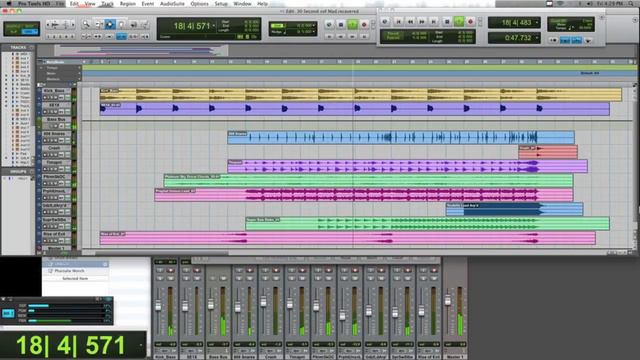This screenshot has height=360, width=640.
Task: Select the Trim tool in edit toolbar
Action: pos(98,24)
